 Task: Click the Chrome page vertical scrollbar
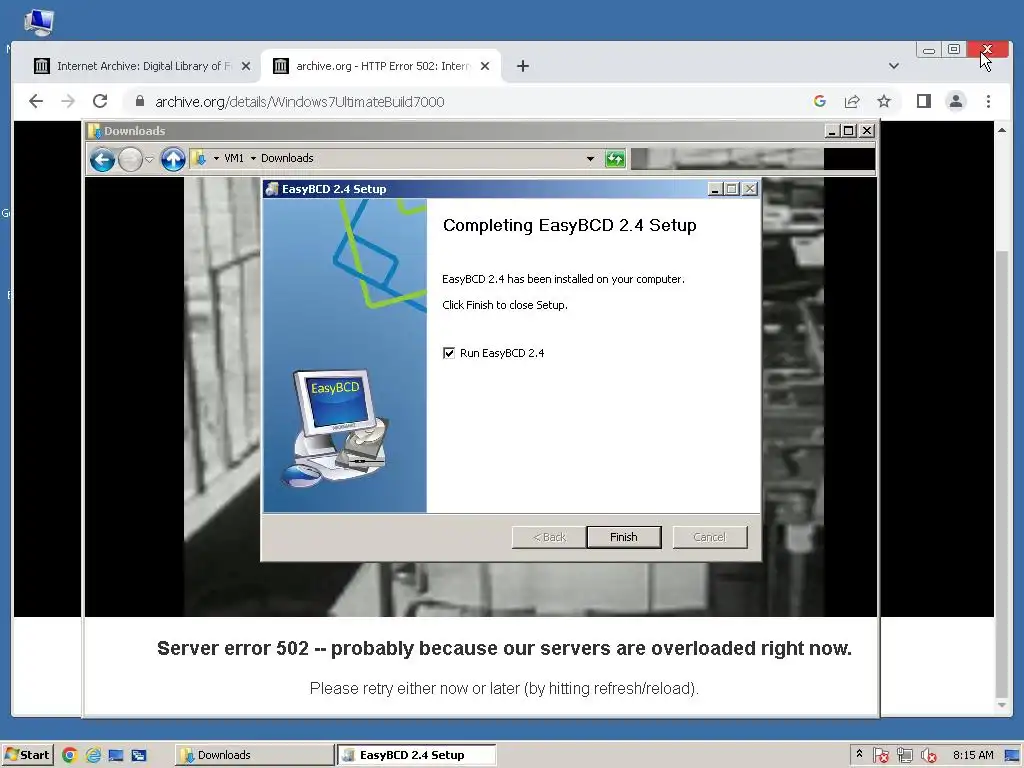tap(1002, 474)
